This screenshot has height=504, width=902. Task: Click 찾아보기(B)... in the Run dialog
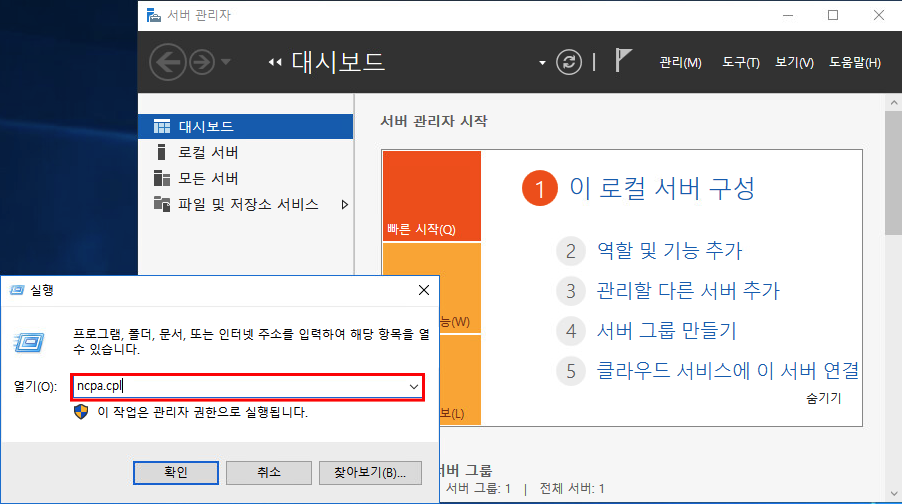[370, 472]
